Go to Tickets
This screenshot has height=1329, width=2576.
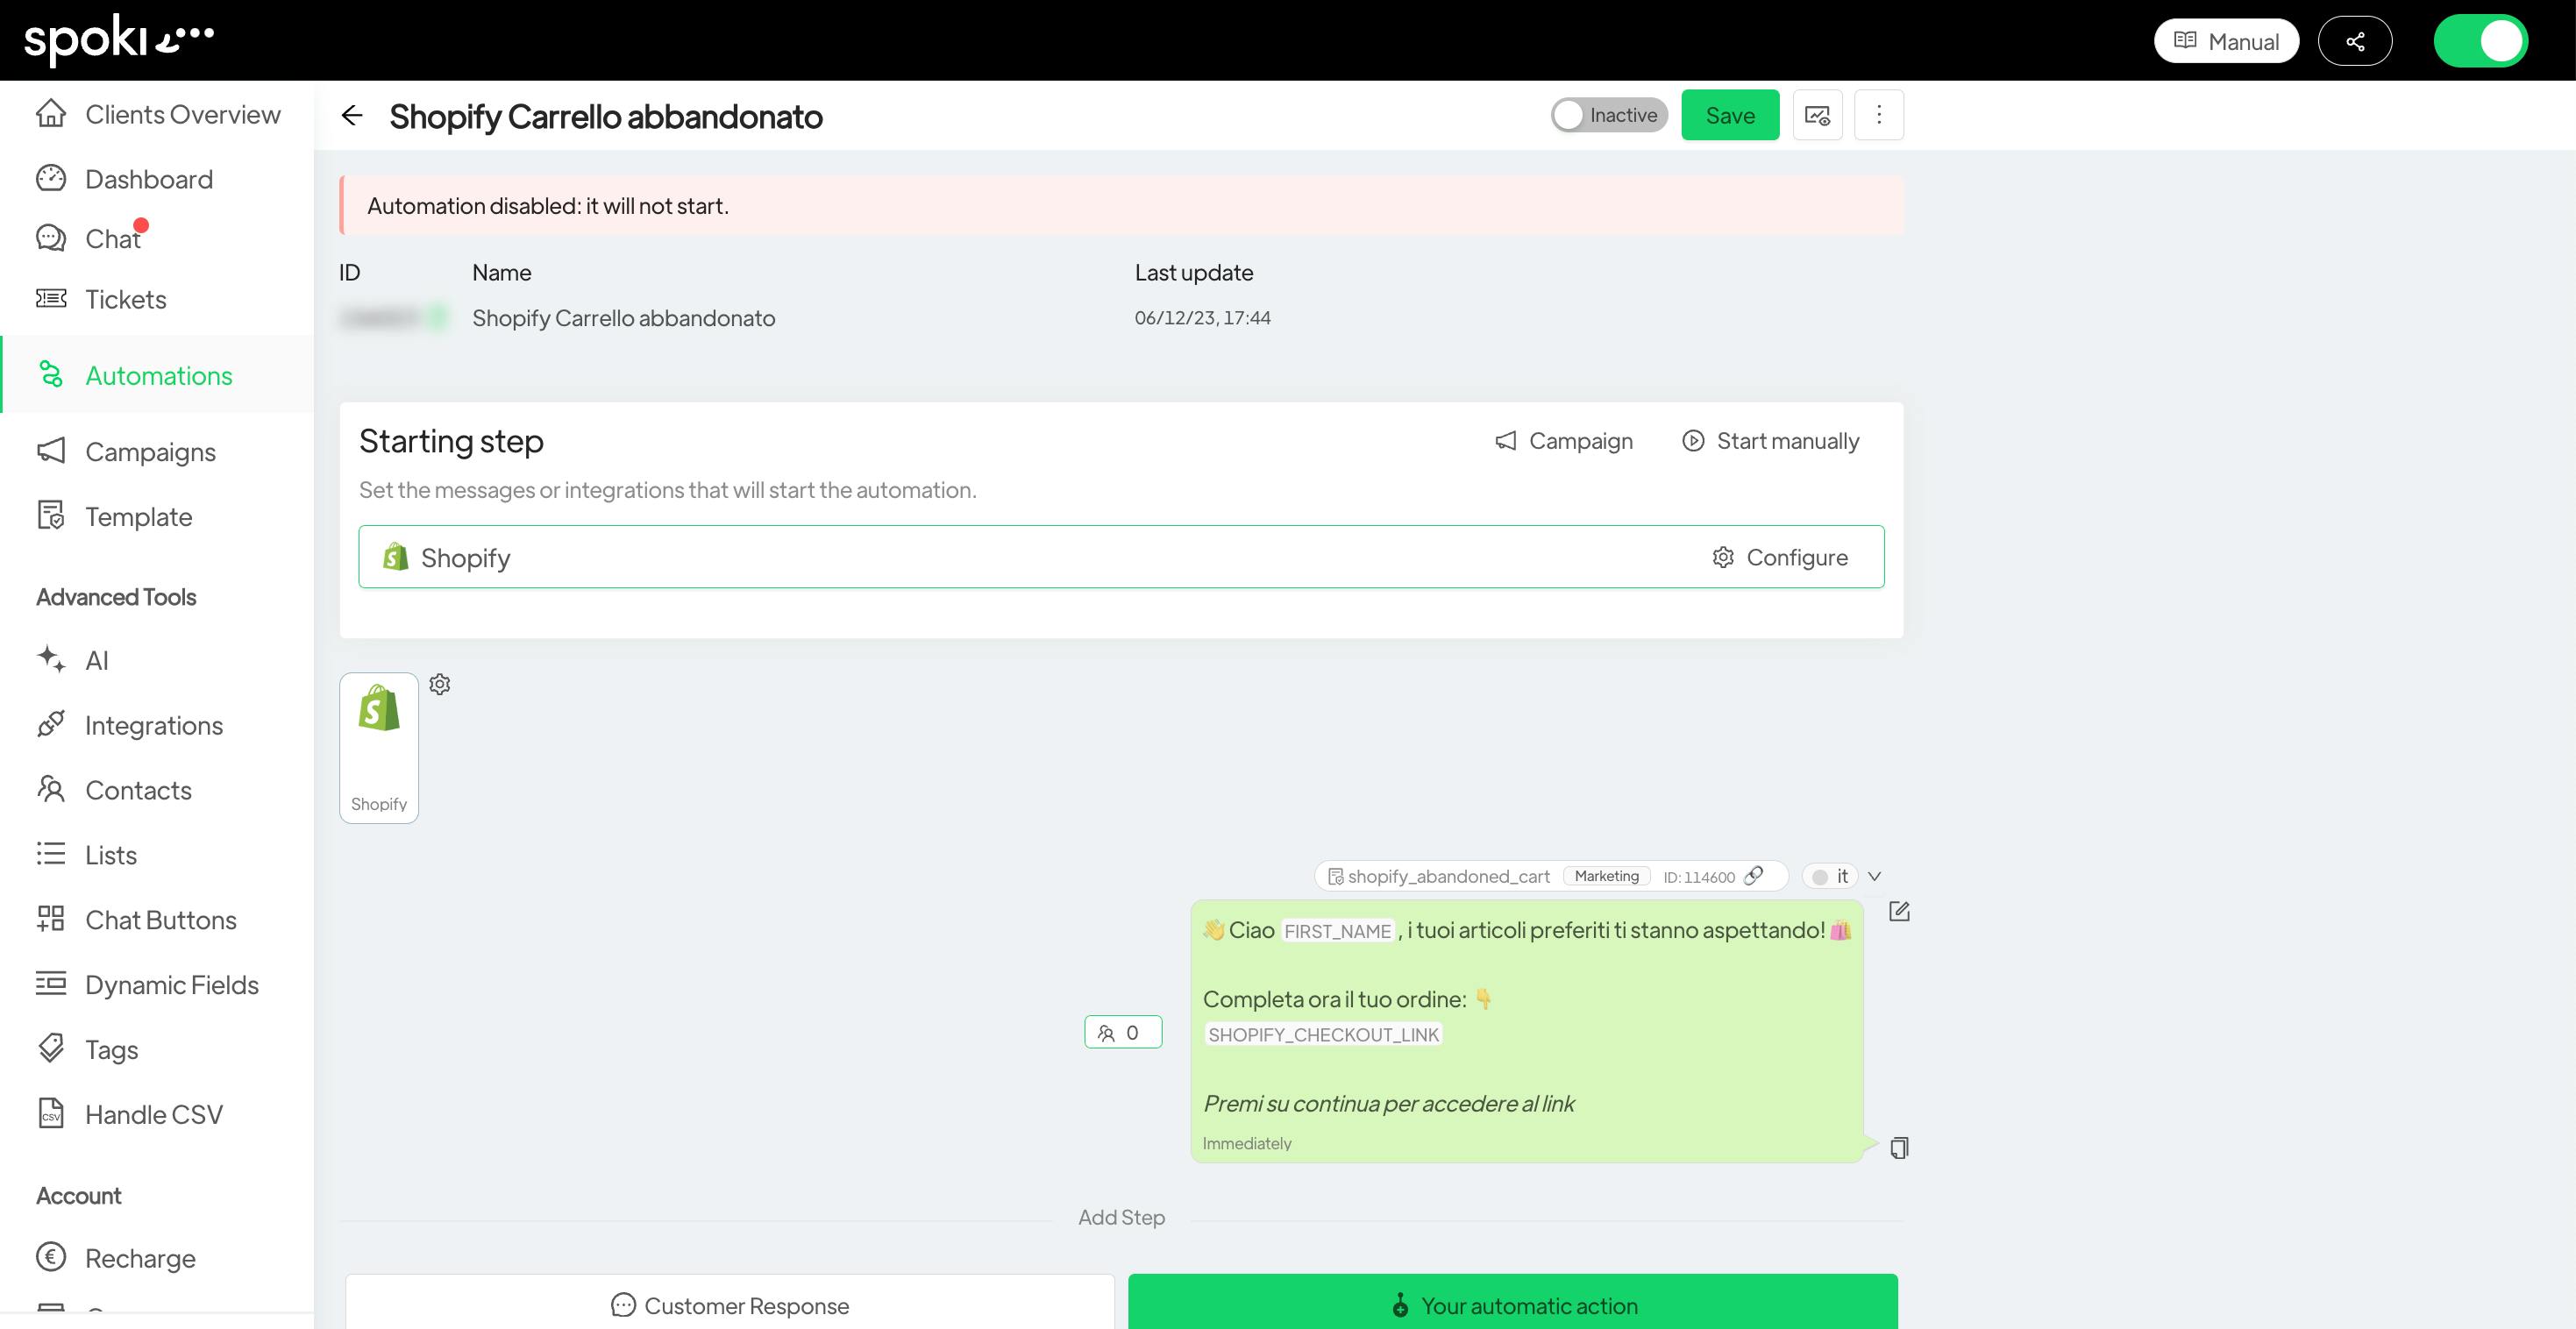tap(101, 299)
